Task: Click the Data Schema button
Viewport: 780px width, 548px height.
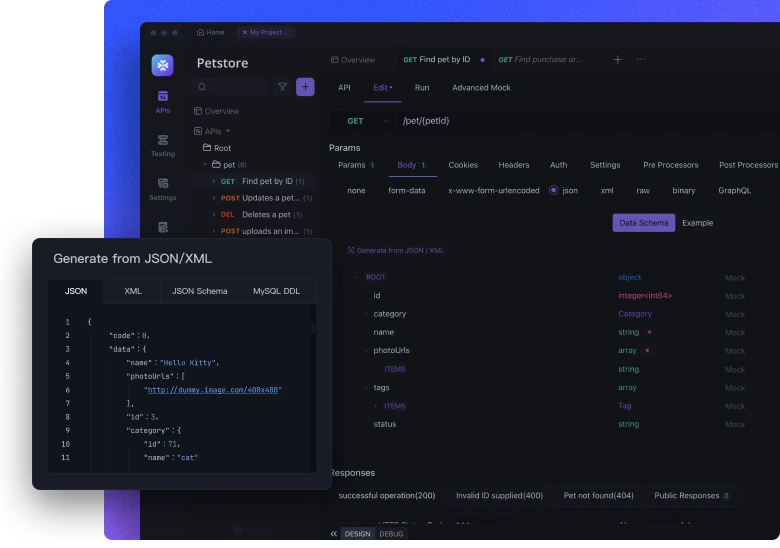Action: (x=643, y=223)
